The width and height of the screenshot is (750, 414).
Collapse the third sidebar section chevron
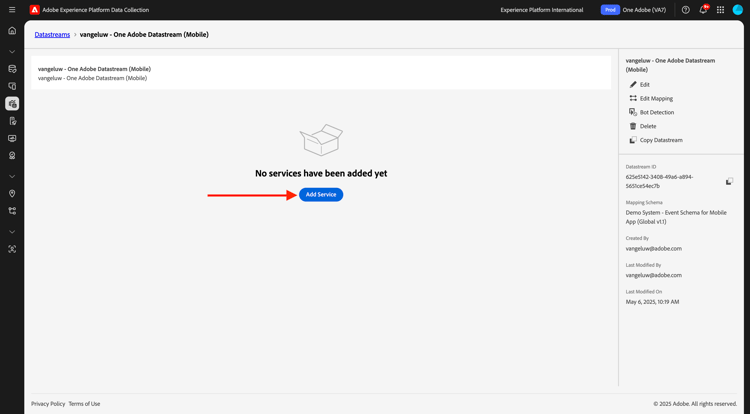12,232
